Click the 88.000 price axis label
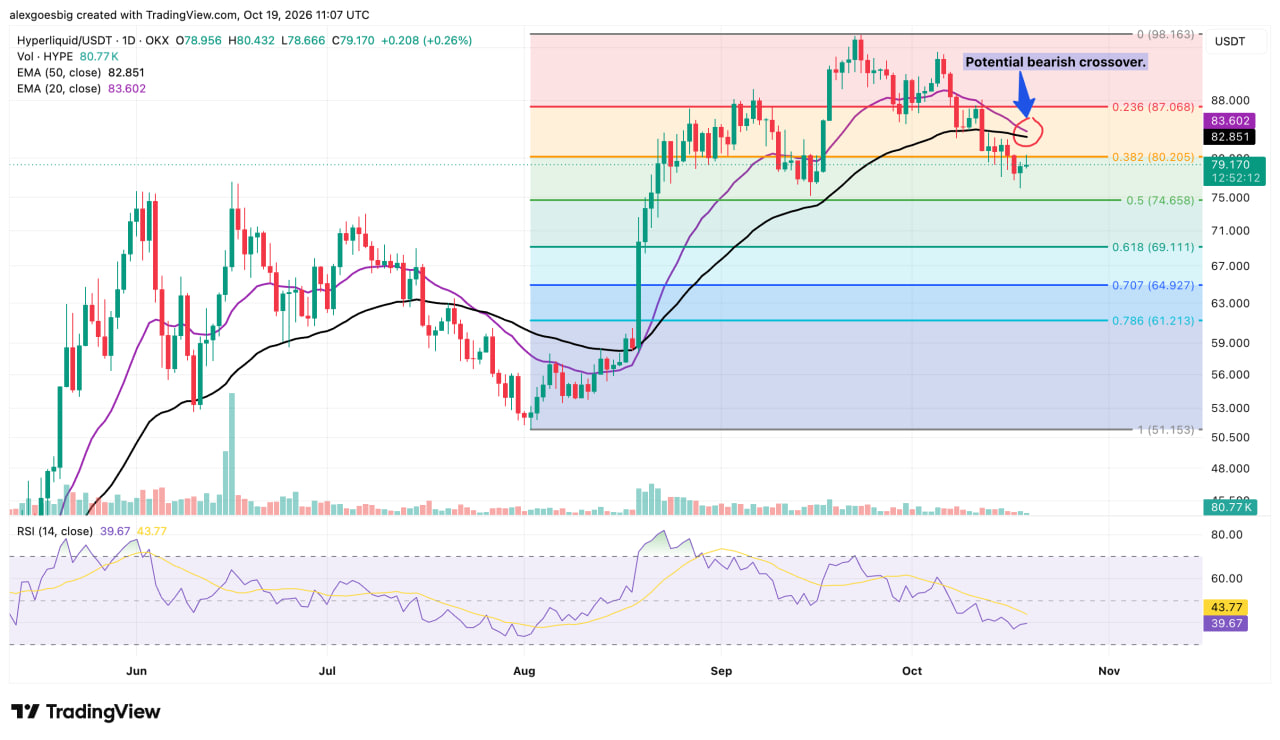The width and height of the screenshot is (1280, 740). click(x=1231, y=101)
